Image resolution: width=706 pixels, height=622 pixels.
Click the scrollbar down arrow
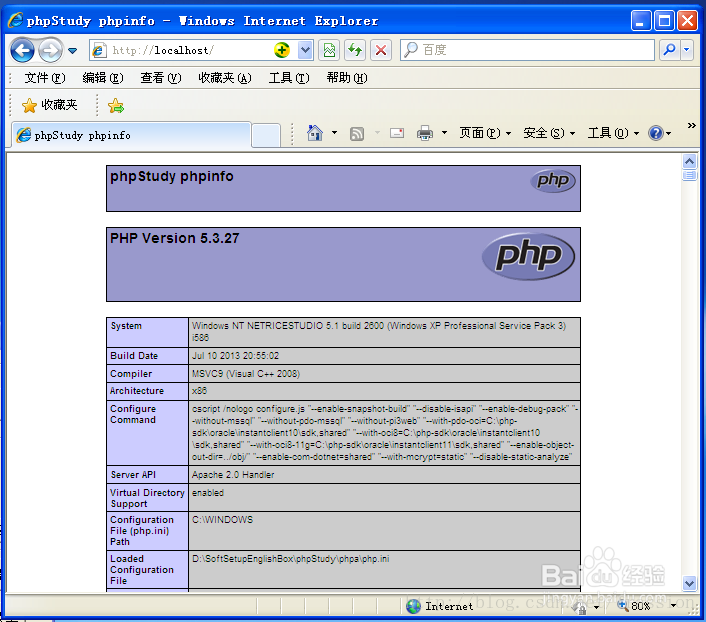pyautogui.click(x=689, y=583)
